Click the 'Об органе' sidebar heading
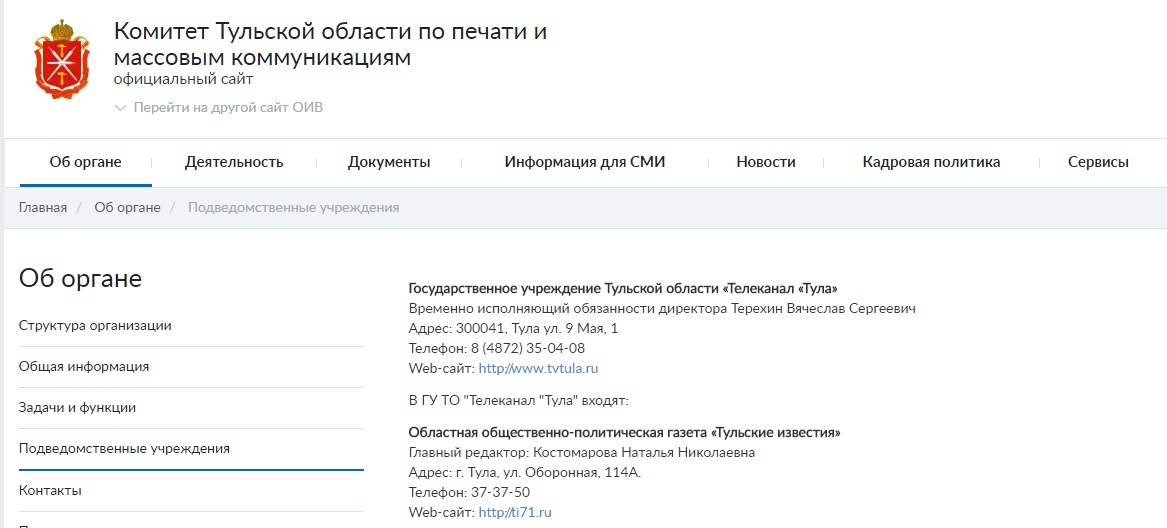Screen dimensions: 1167x528 click(x=80, y=278)
